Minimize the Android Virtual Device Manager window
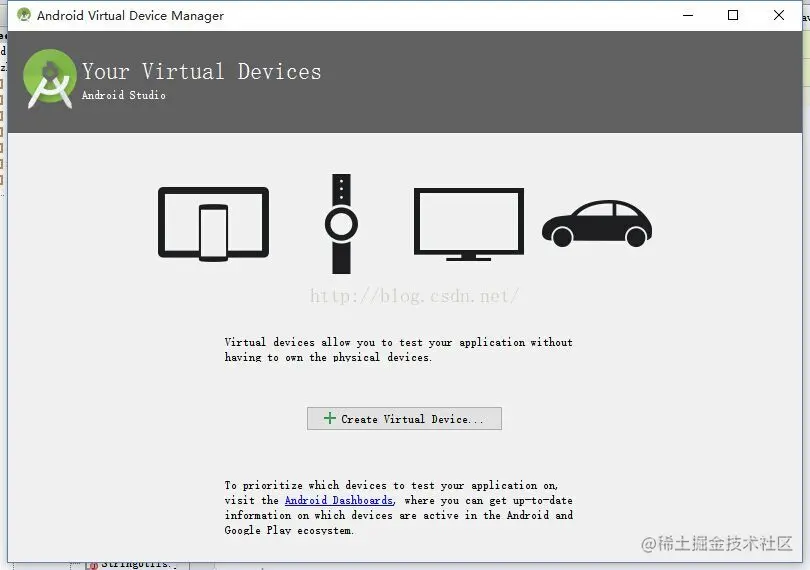The width and height of the screenshot is (810, 570). click(688, 15)
